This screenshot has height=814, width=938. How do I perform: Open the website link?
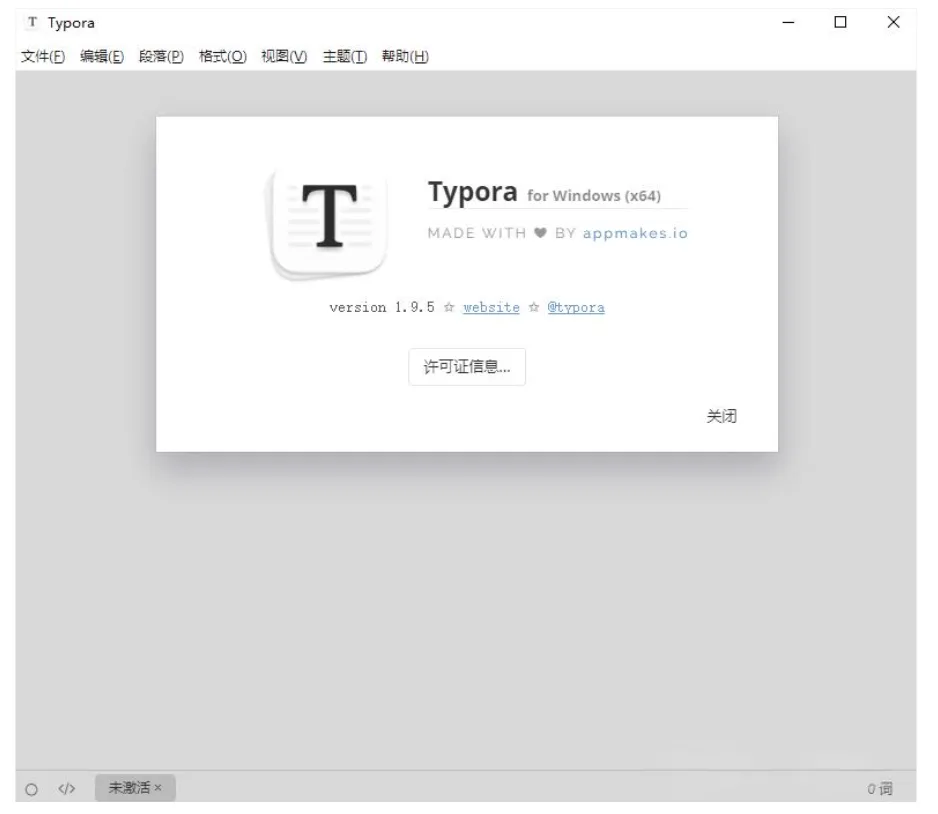point(491,307)
